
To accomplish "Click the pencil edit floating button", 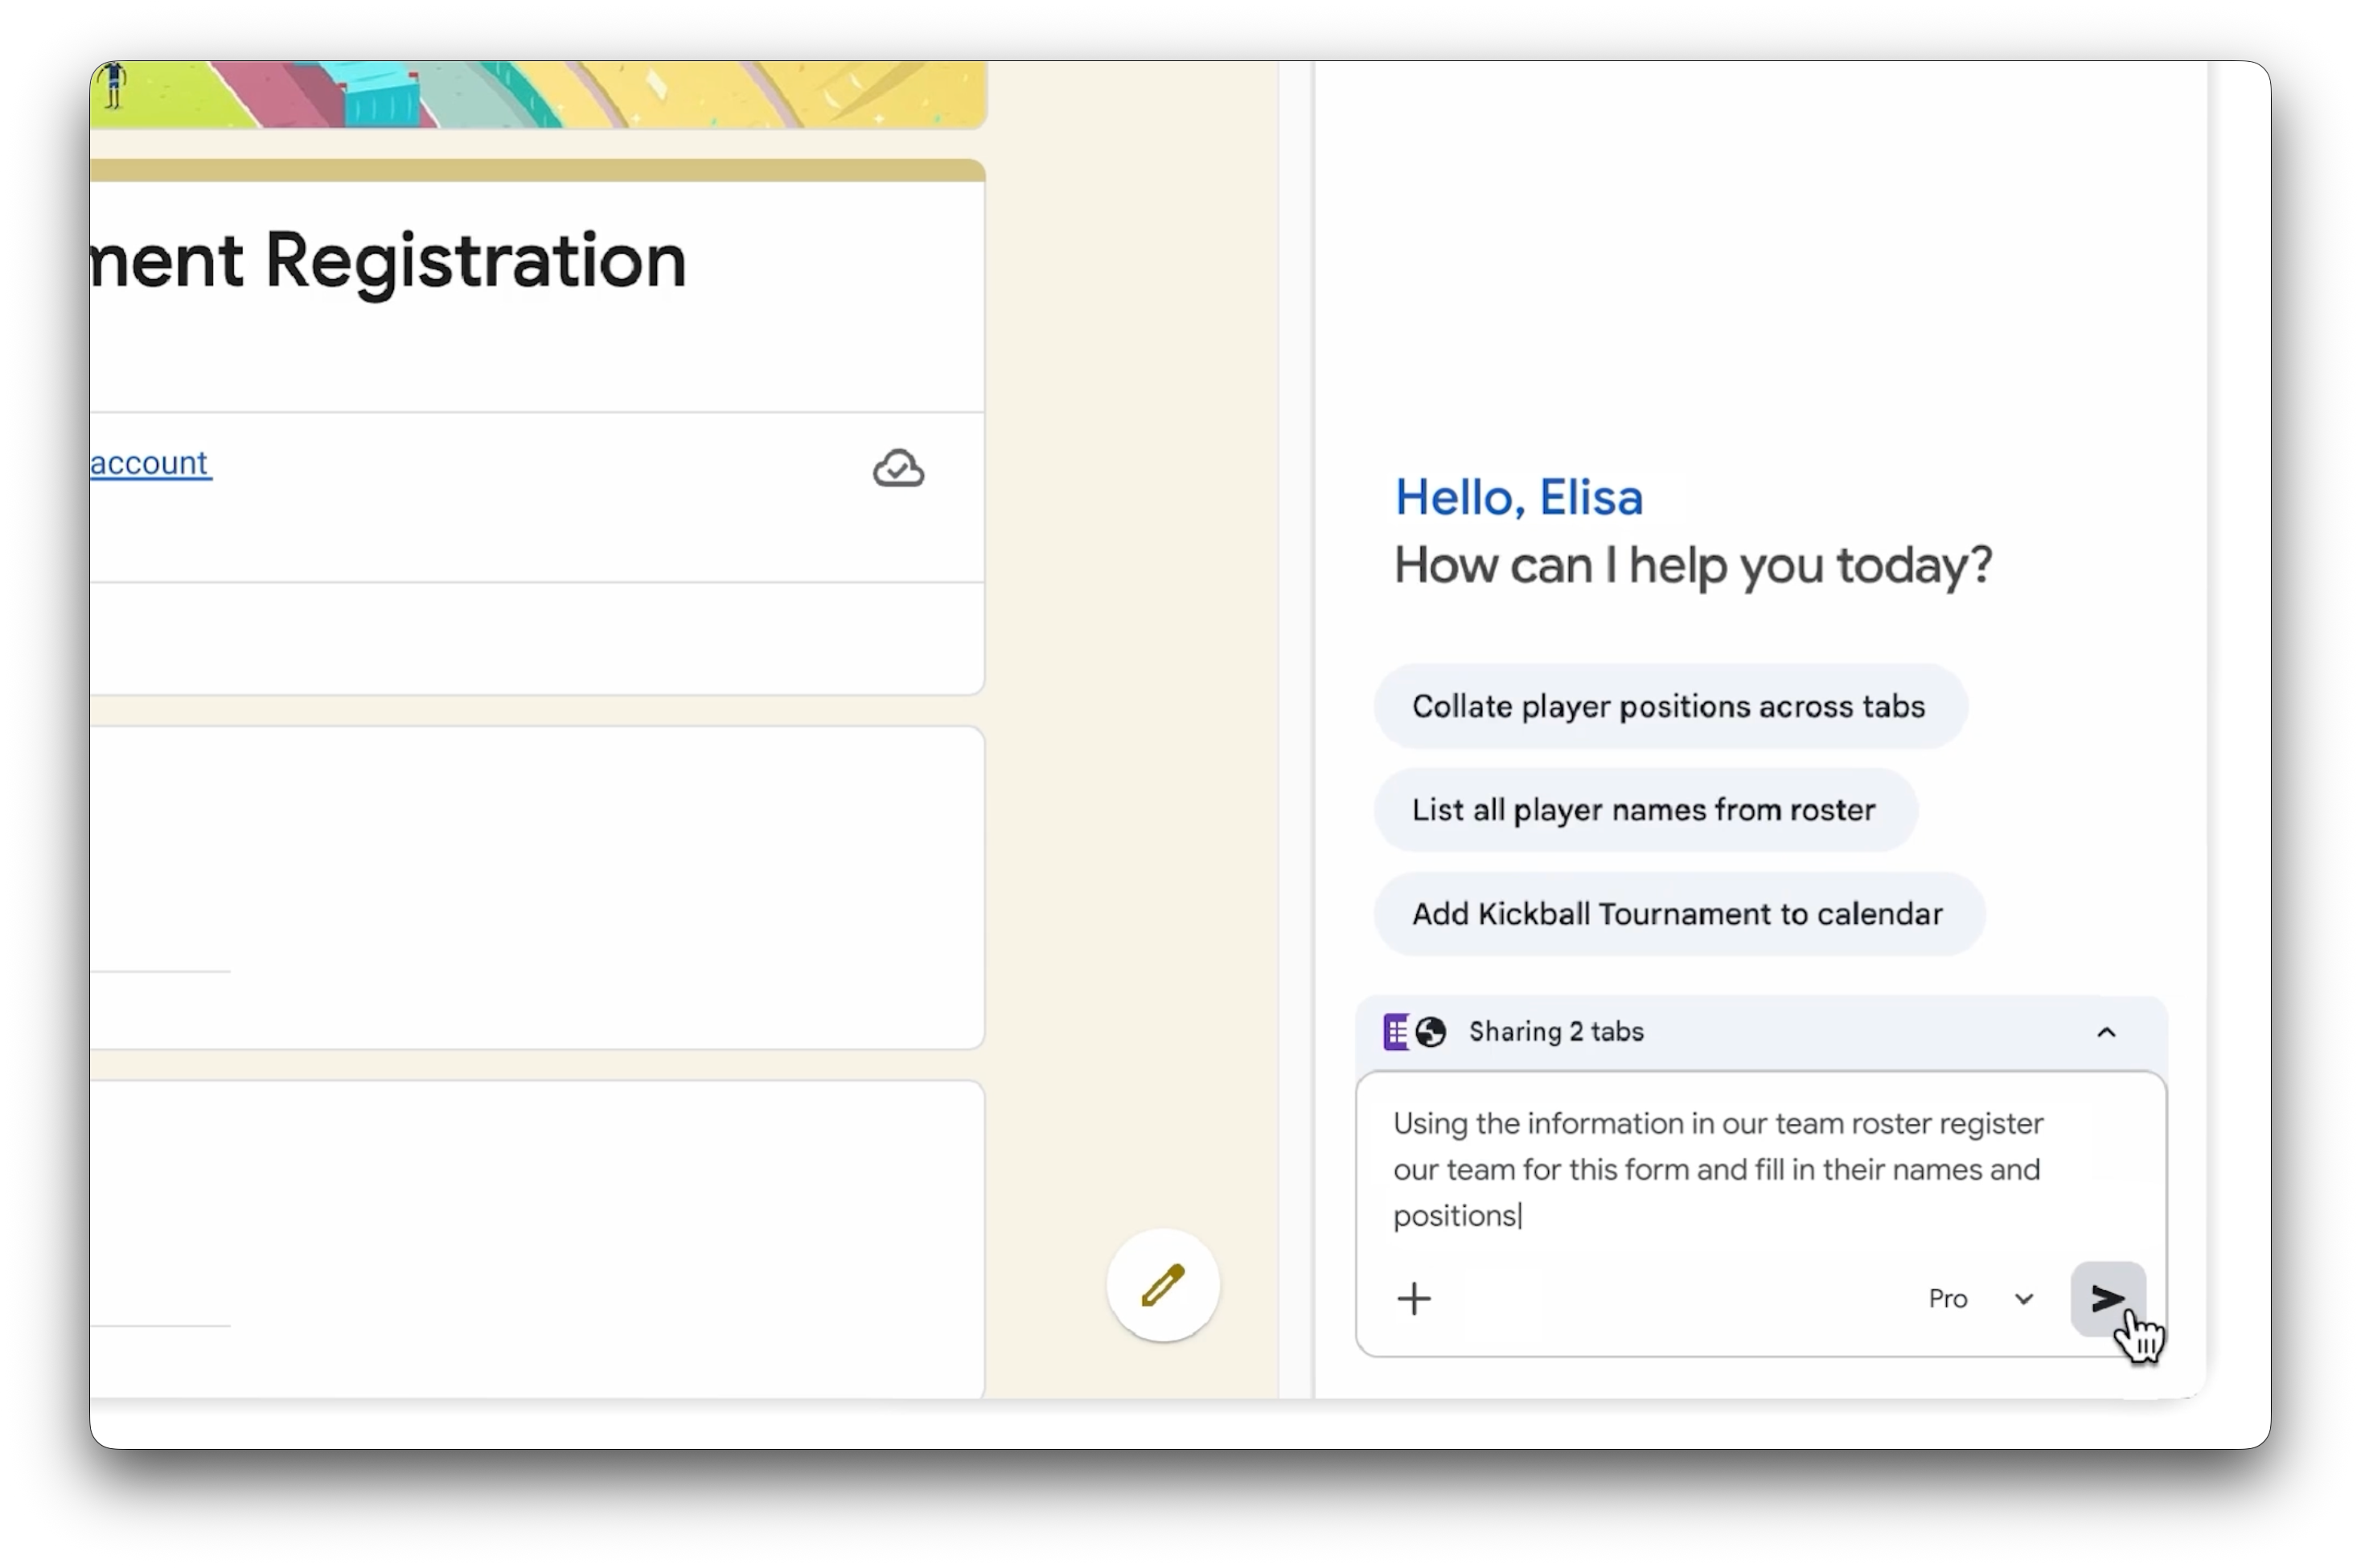I will 1162,1285.
